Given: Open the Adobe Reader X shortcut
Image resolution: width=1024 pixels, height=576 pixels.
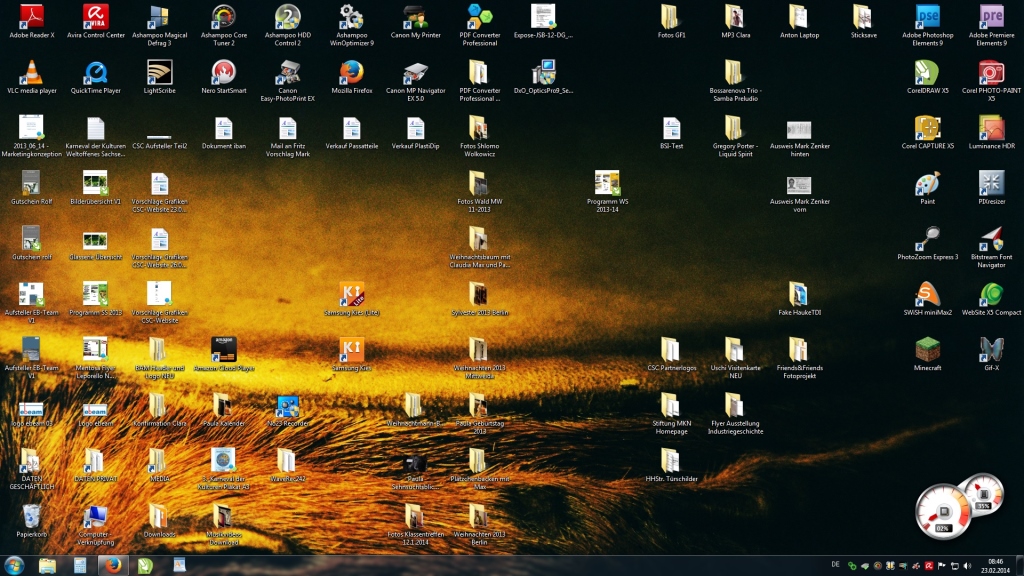Looking at the screenshot, I should (x=31, y=16).
